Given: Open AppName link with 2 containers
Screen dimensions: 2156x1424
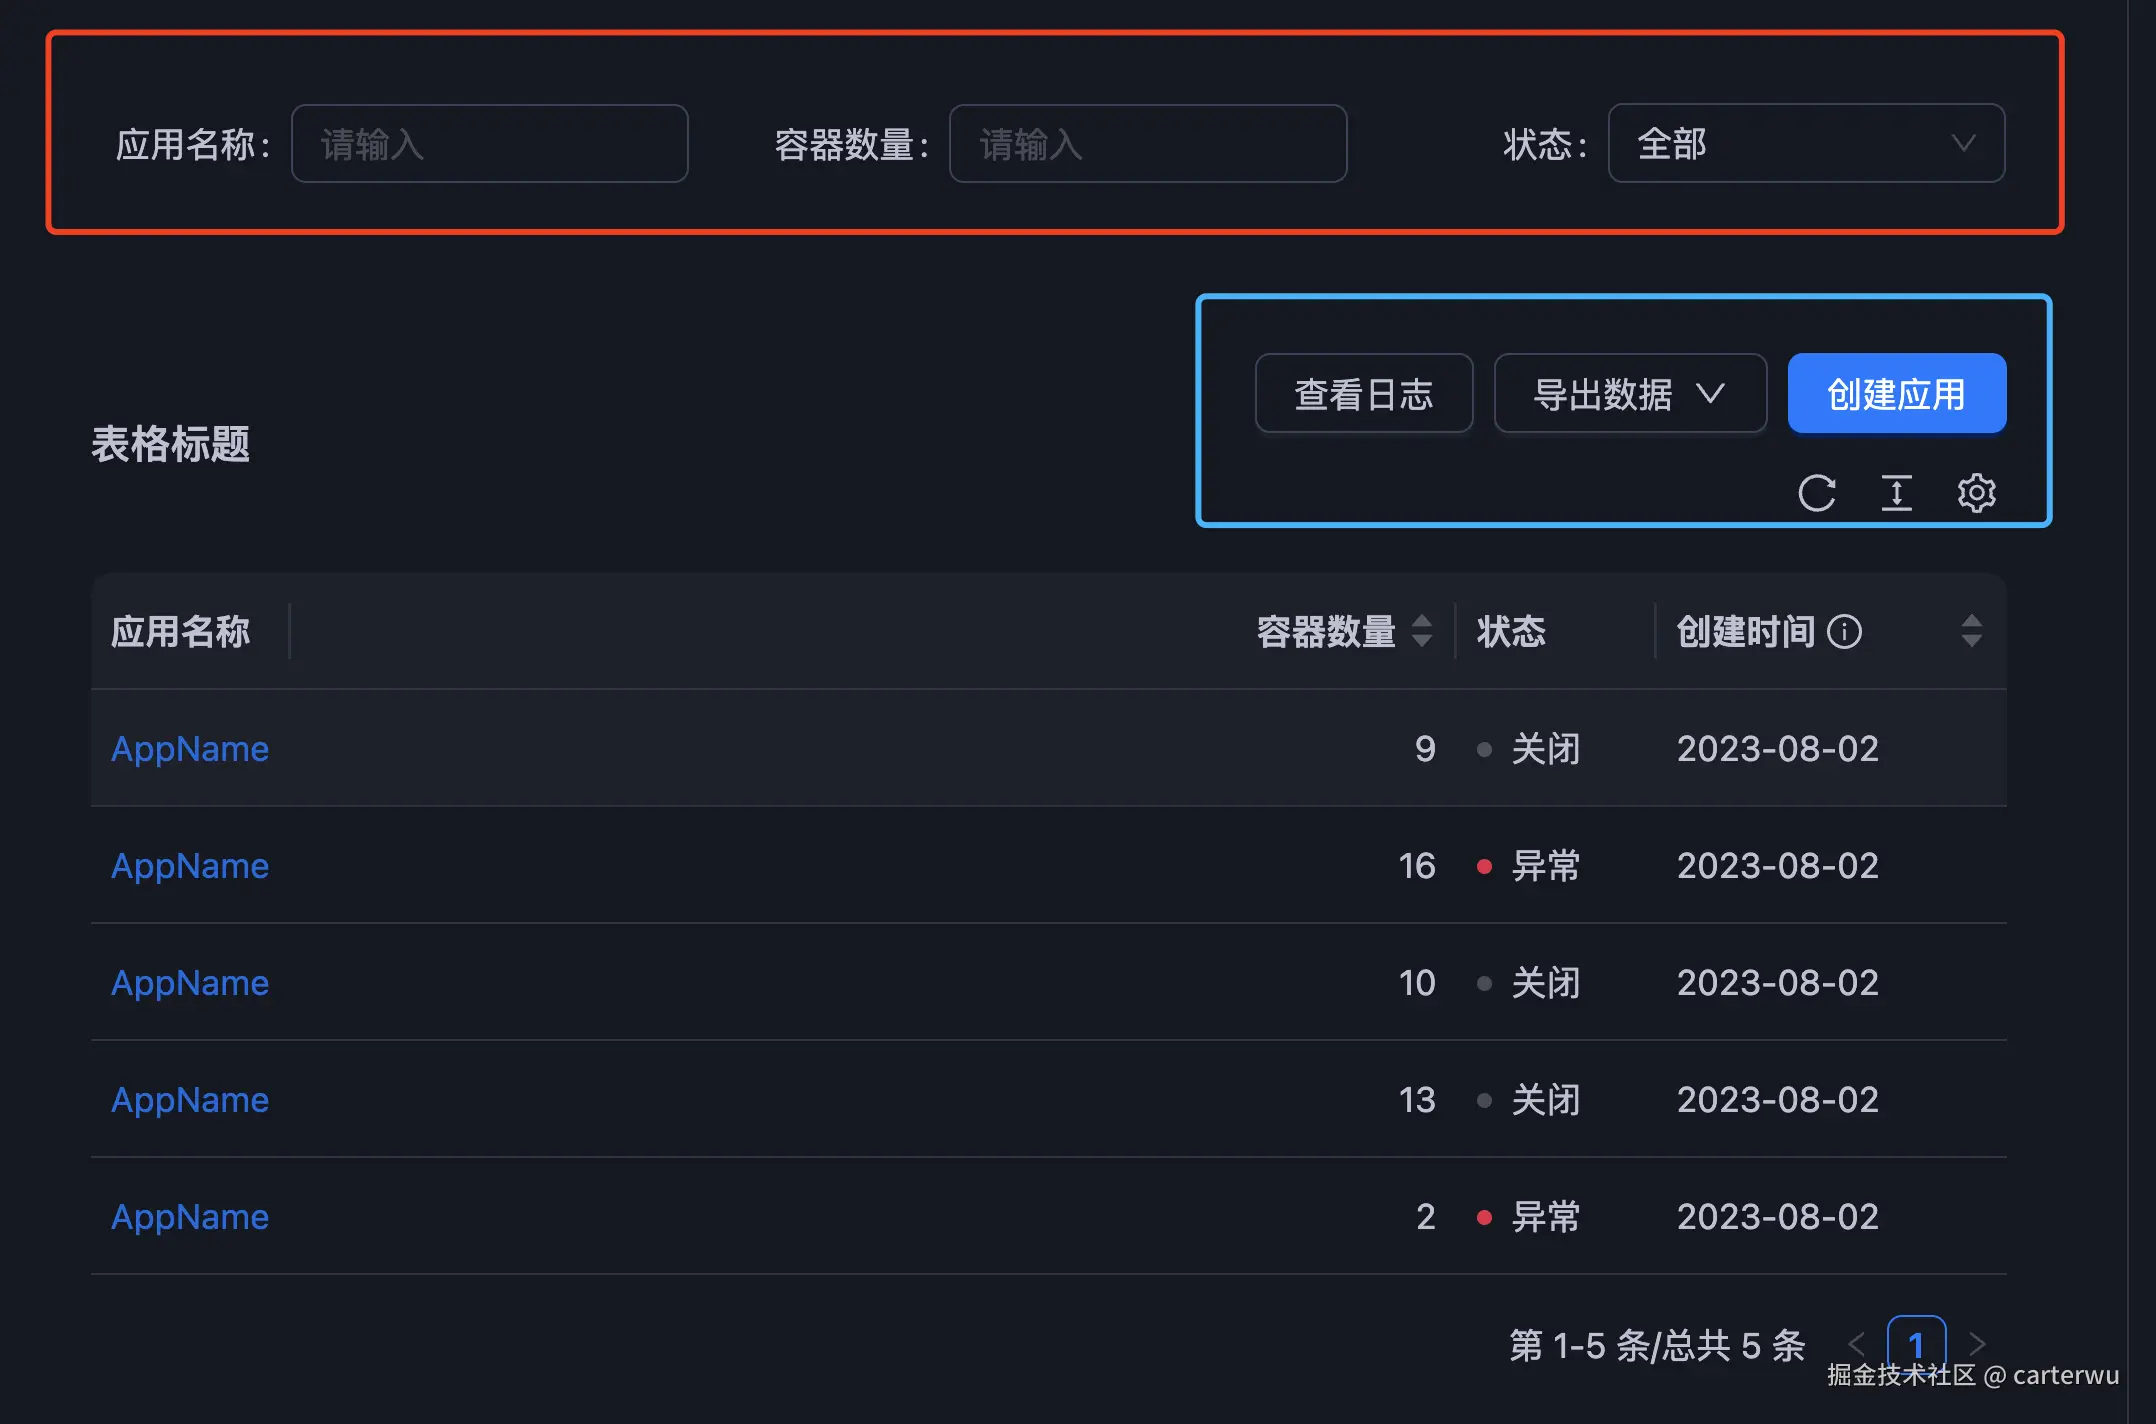Looking at the screenshot, I should tap(190, 1217).
